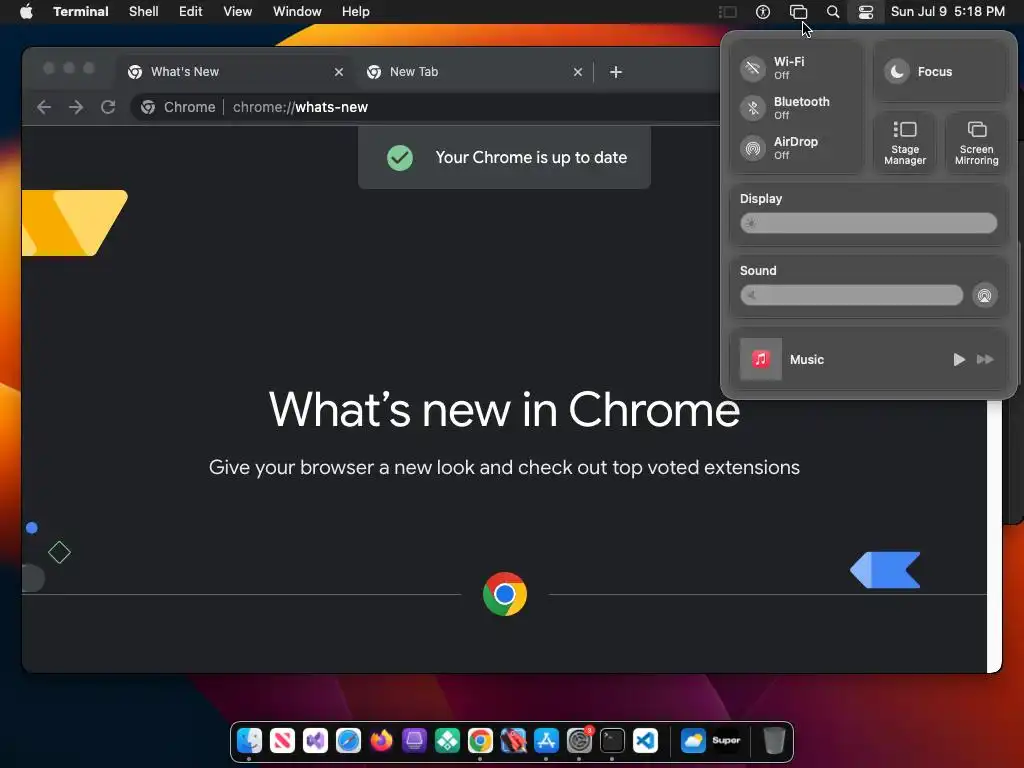
Task: Click the Stage Manager menu bar icon
Action: (728, 12)
